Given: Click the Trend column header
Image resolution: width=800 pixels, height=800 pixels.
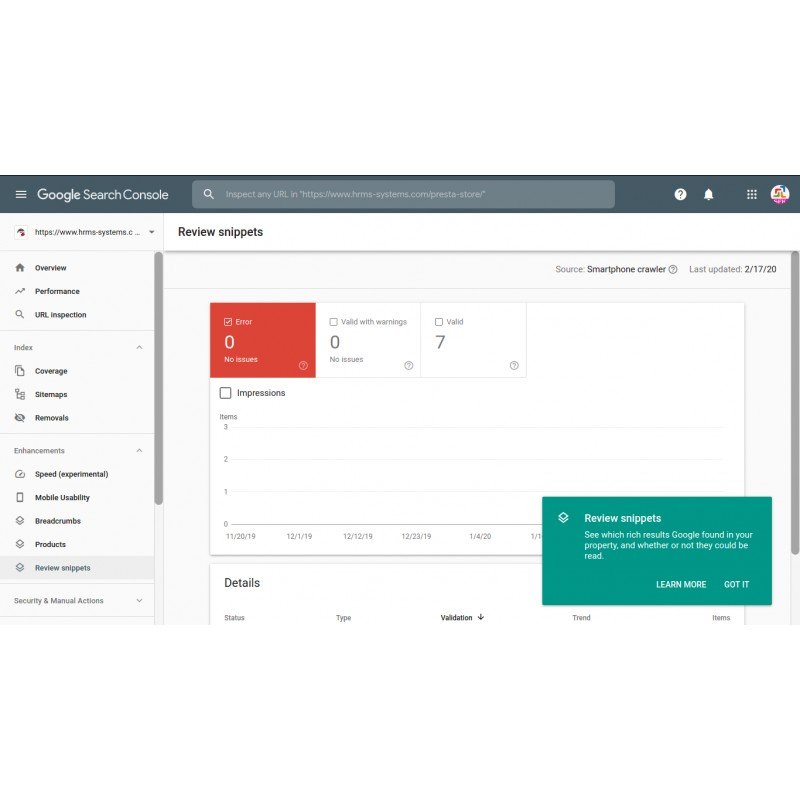Looking at the screenshot, I should click(581, 618).
